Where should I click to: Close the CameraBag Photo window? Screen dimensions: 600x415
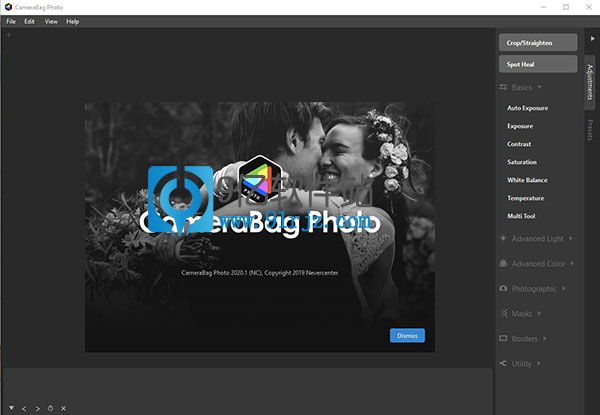coord(589,7)
